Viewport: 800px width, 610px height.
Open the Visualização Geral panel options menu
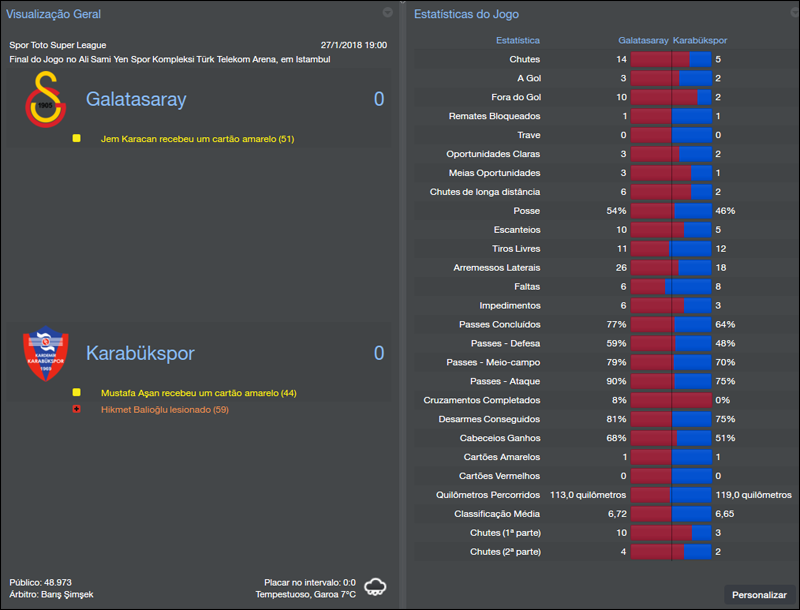coord(387,13)
